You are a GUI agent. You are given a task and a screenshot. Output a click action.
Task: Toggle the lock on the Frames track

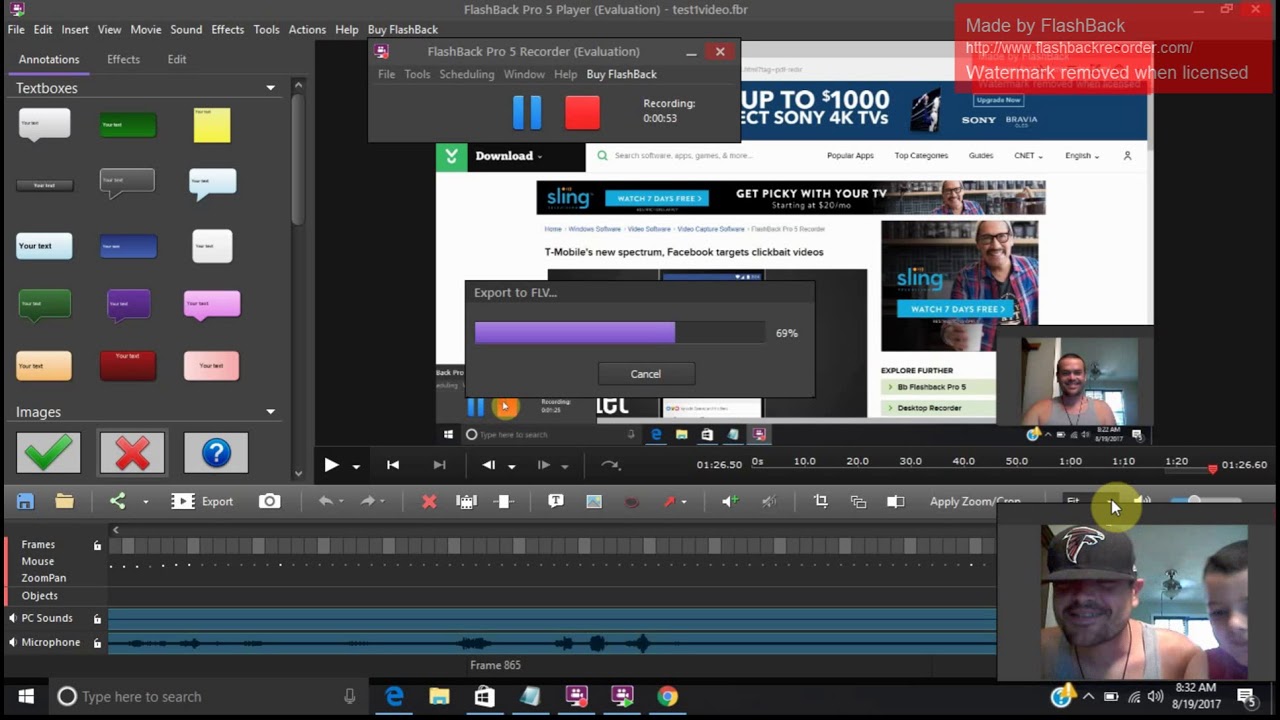(97, 545)
